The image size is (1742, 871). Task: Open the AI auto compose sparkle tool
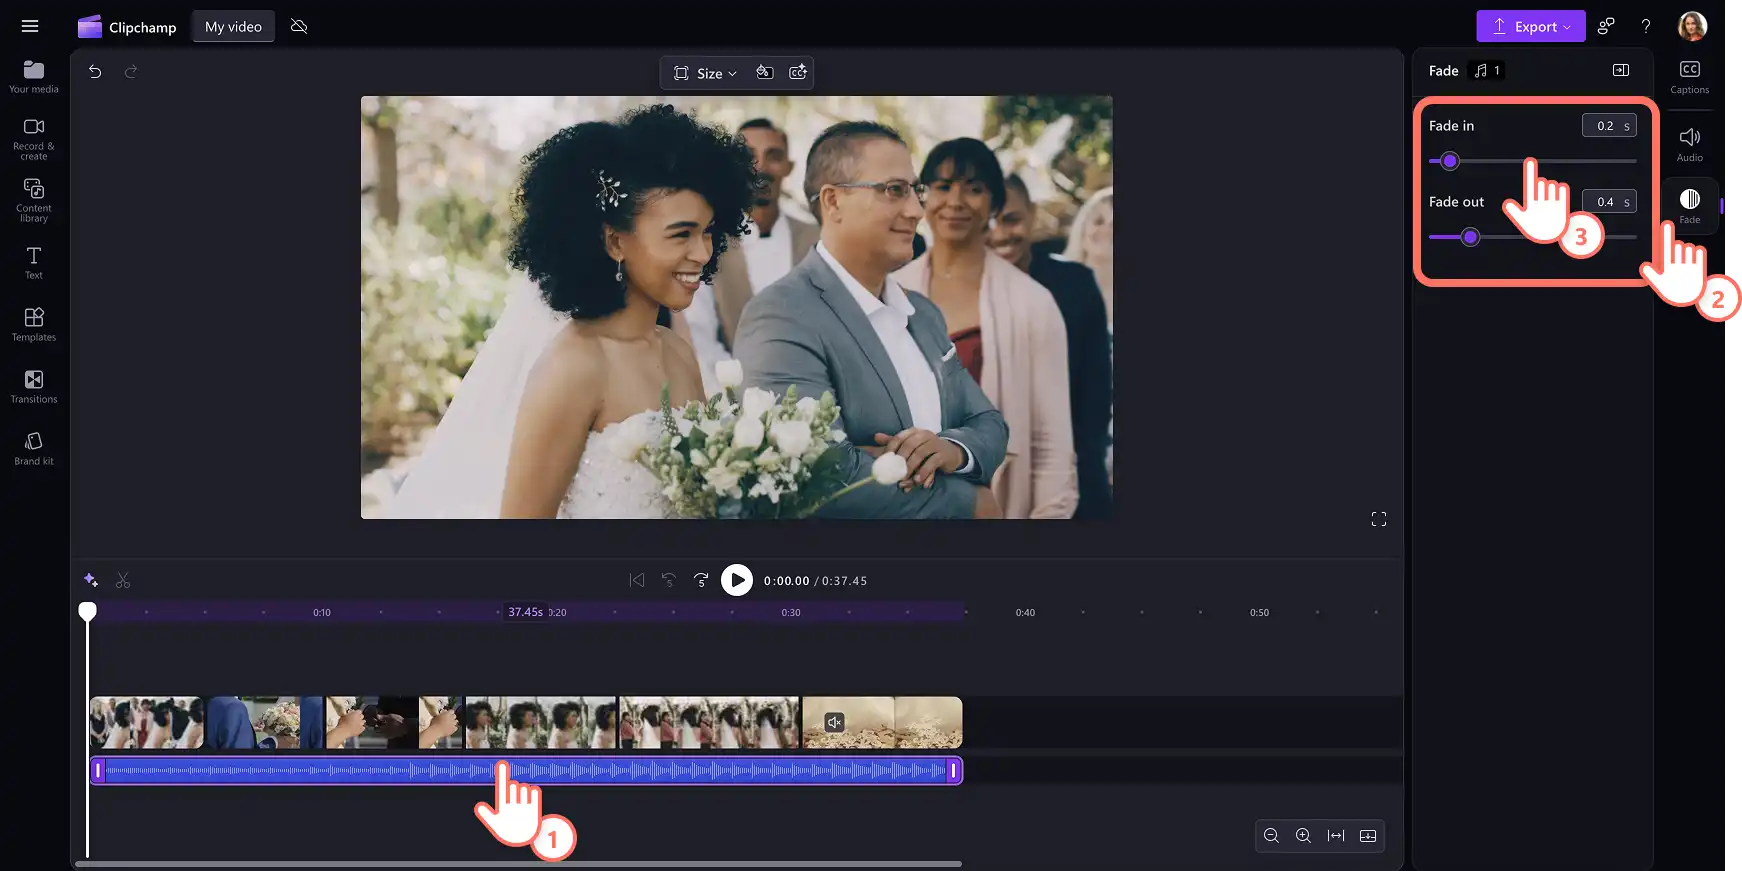(x=91, y=580)
